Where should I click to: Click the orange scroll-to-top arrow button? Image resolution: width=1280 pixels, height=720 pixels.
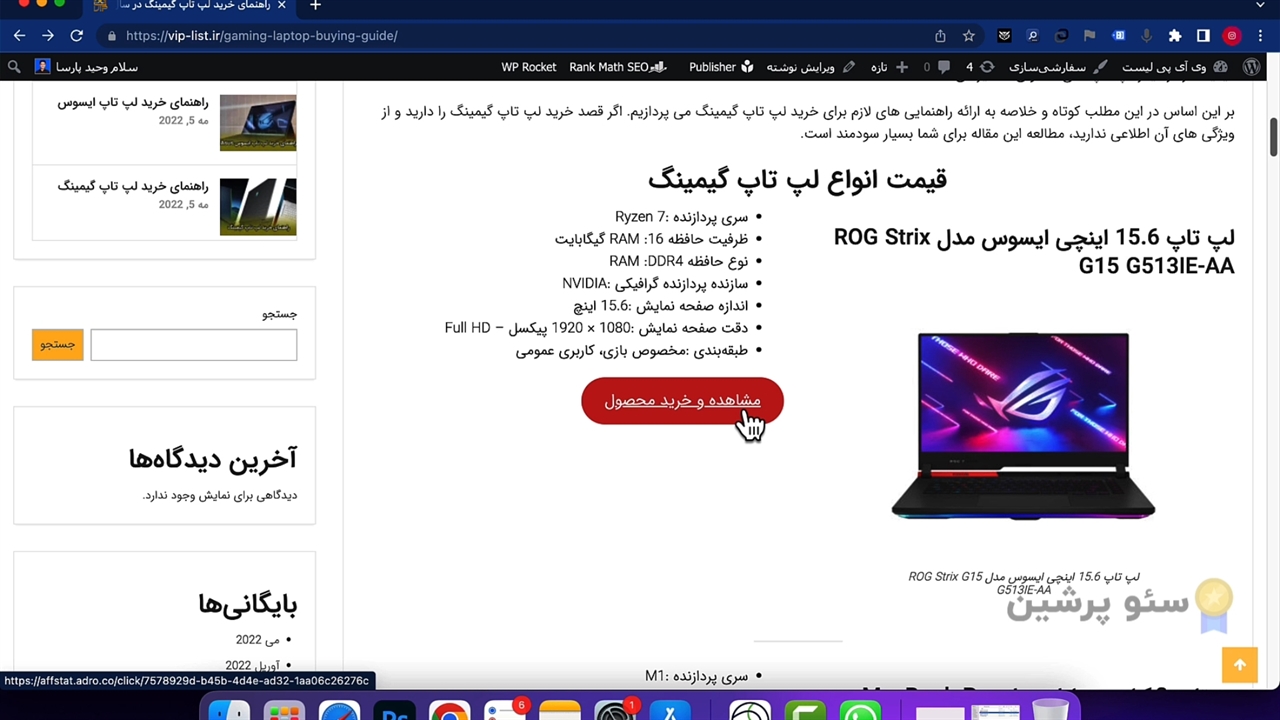pyautogui.click(x=1239, y=665)
